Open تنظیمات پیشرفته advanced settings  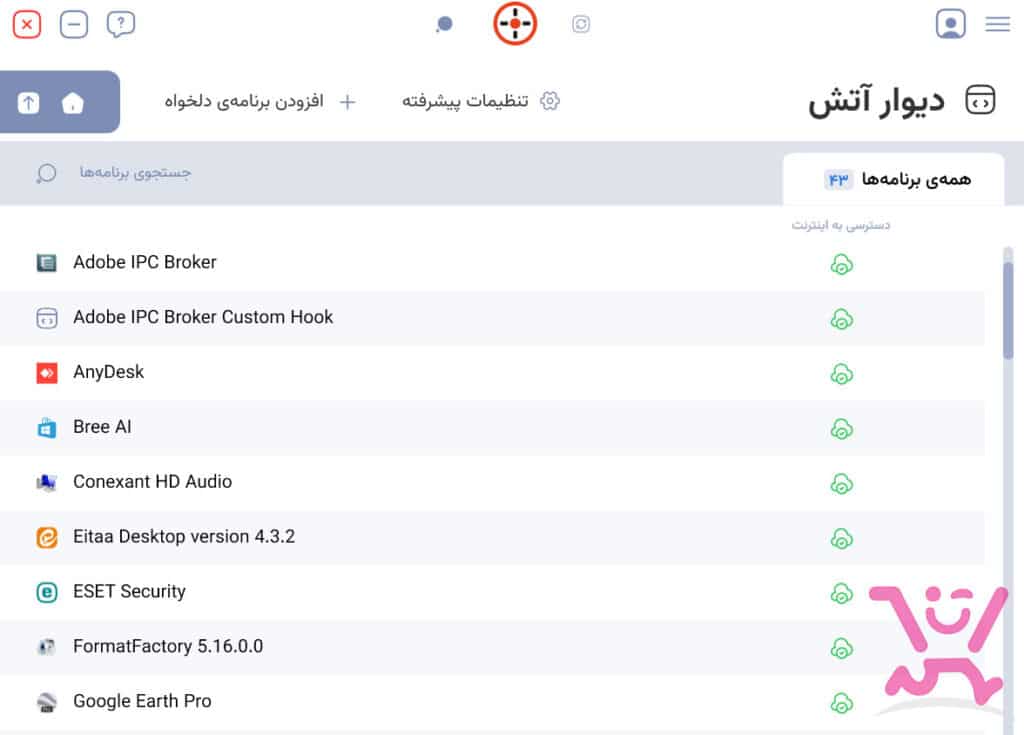point(481,101)
